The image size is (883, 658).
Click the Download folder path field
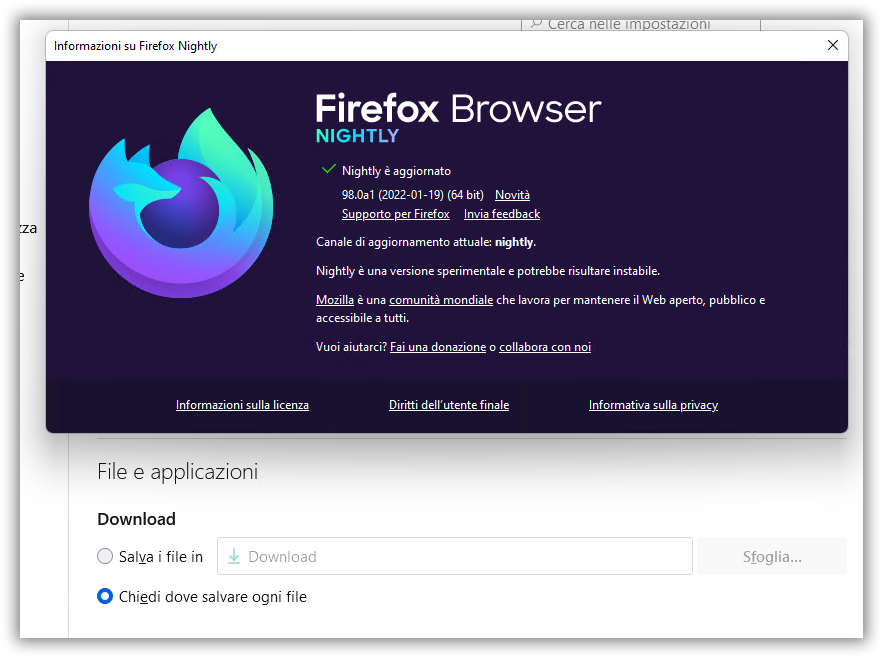454,556
